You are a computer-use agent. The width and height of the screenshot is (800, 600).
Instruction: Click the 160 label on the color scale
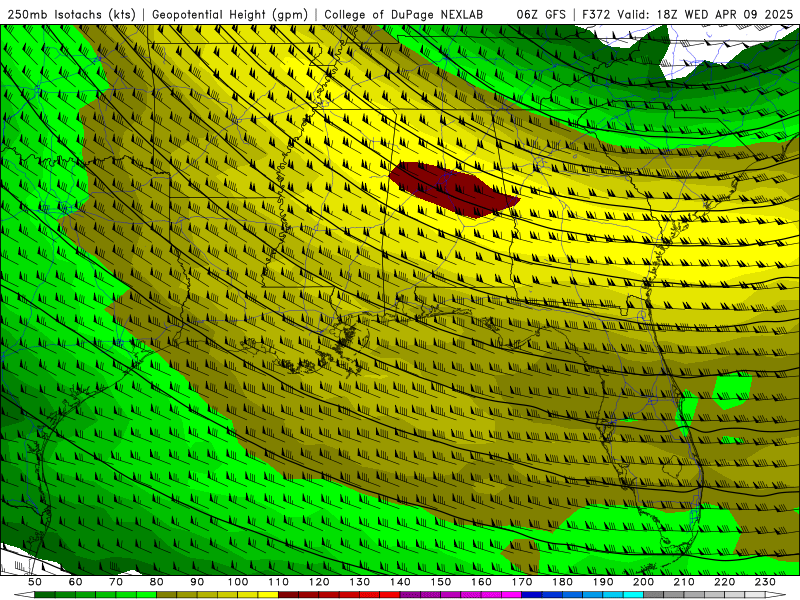(481, 582)
